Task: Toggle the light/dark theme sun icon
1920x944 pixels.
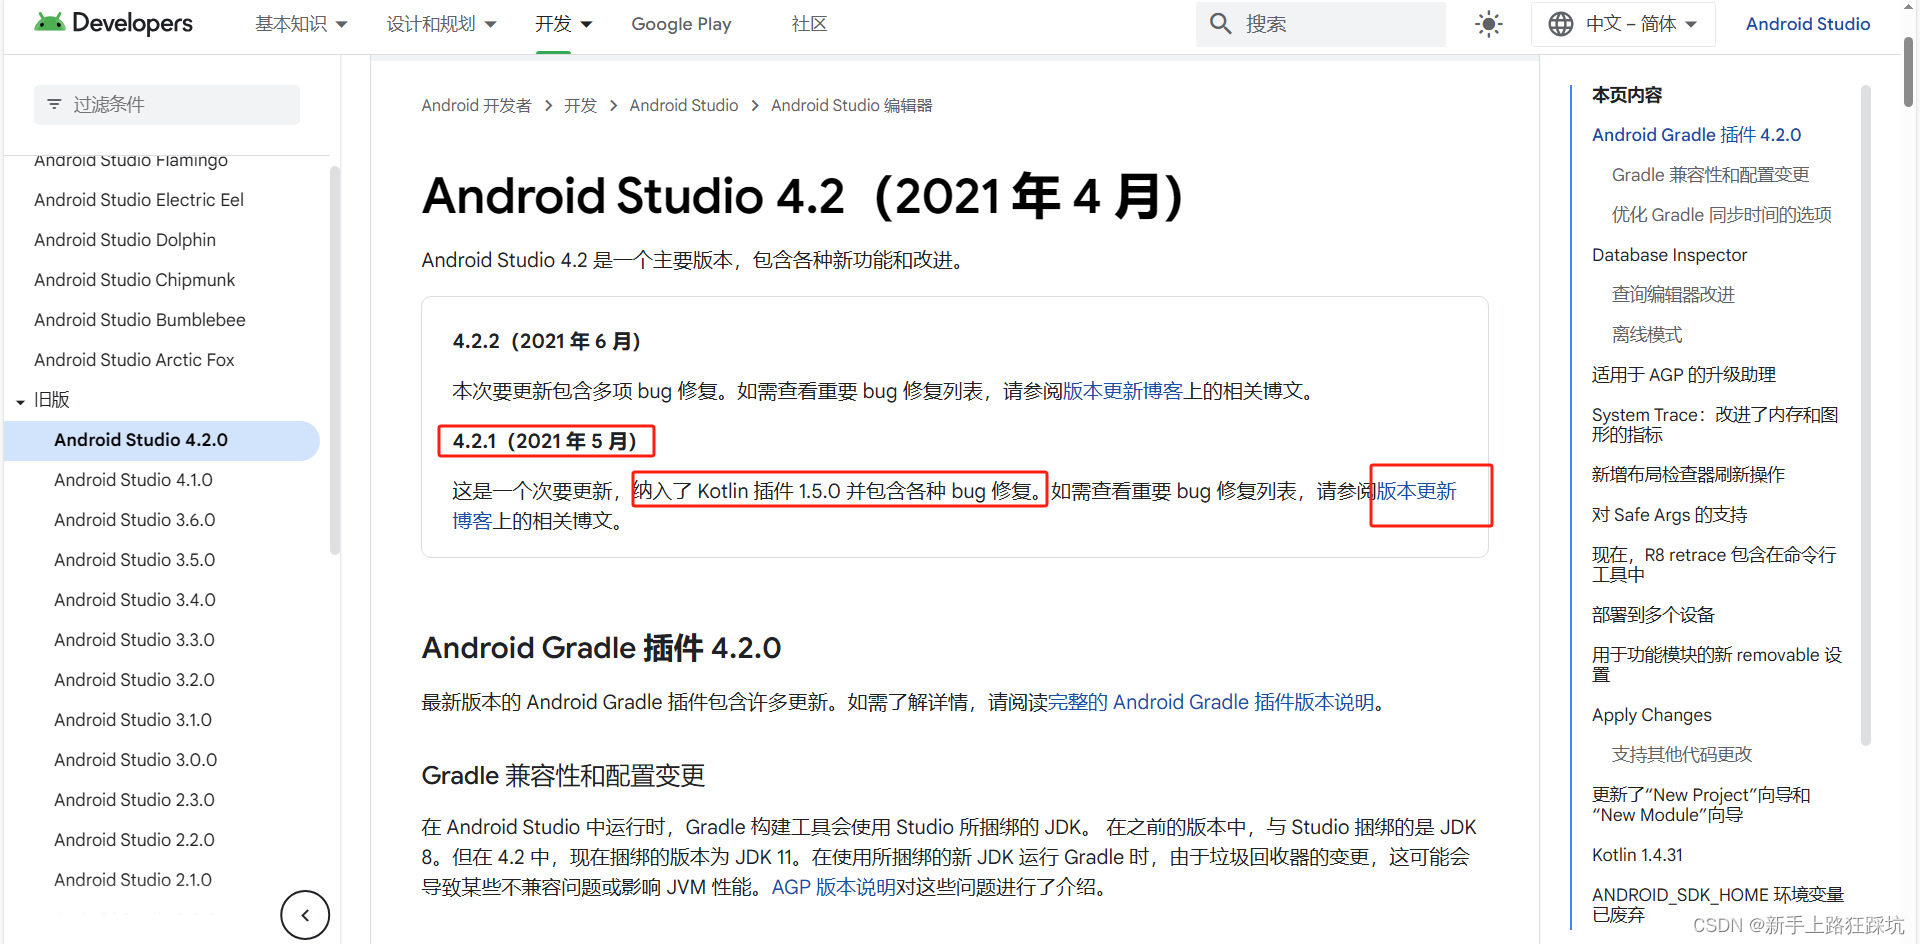Action: 1489,24
